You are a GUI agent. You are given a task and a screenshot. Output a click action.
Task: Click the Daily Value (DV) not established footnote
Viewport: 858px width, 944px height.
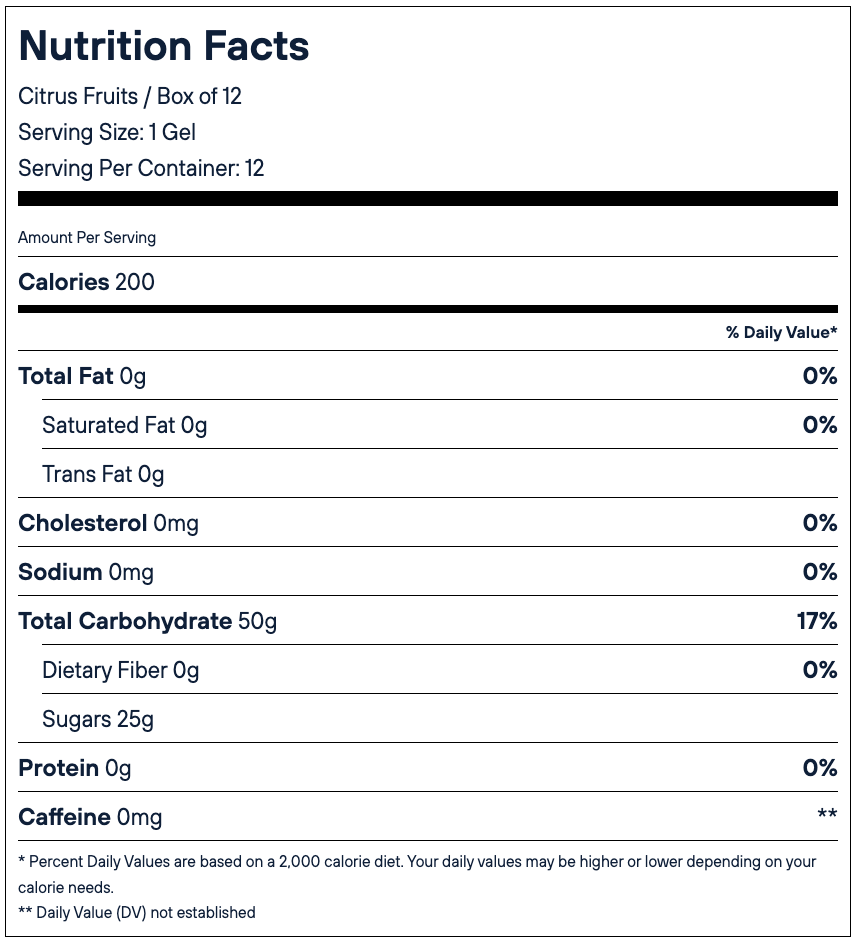[137, 912]
